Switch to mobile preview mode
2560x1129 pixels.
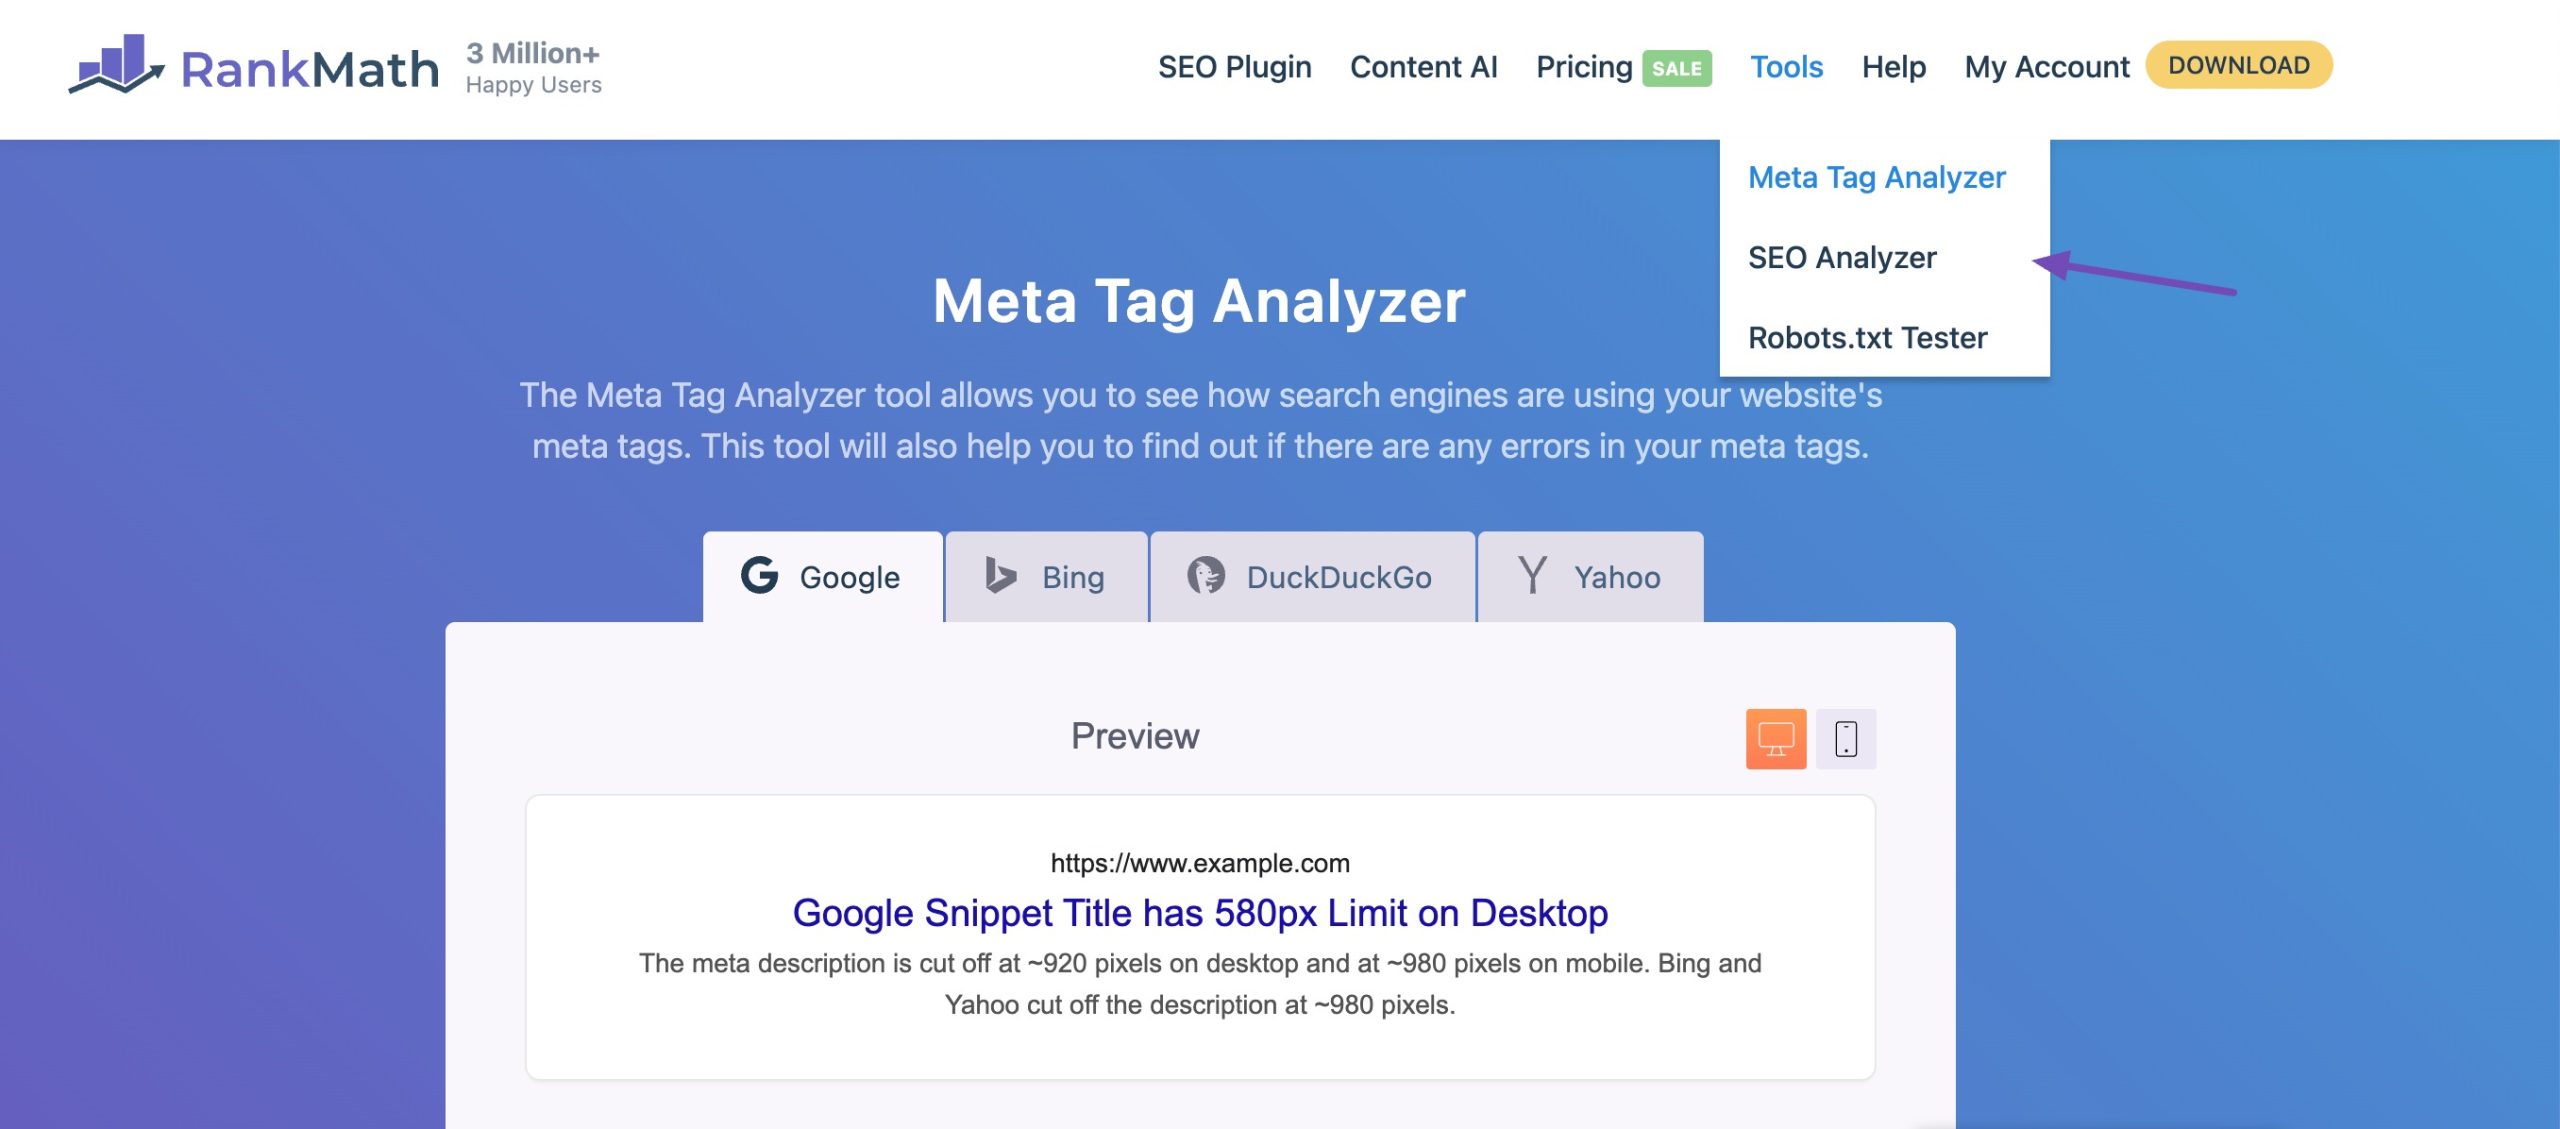(x=1846, y=739)
